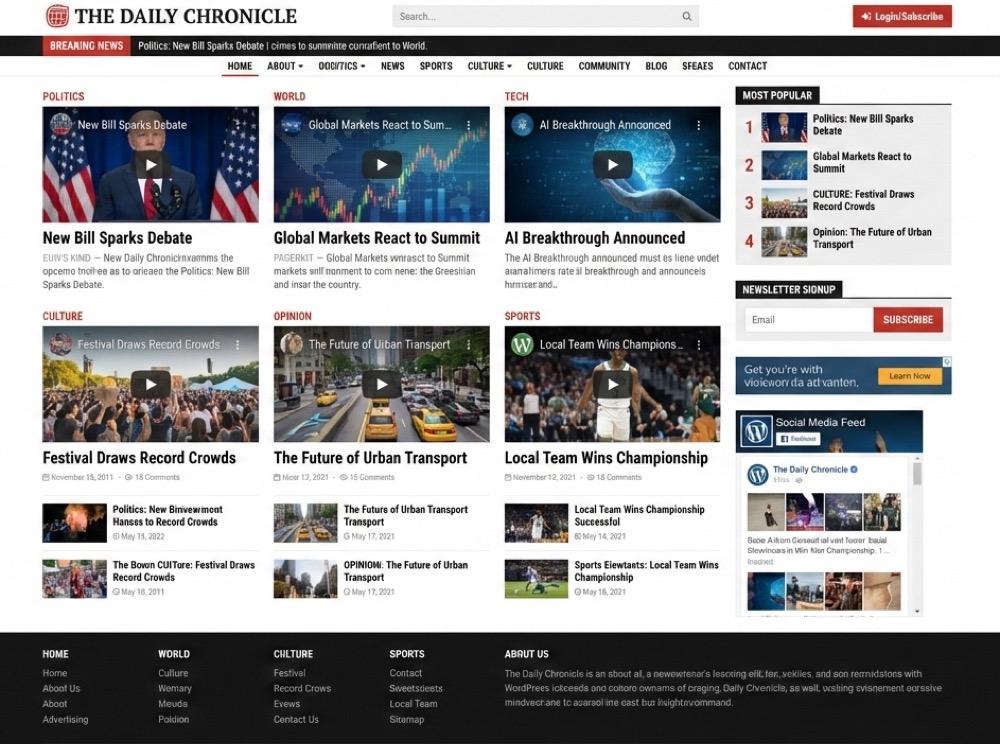
Task: Play the AI Breakthrough Announced video
Action: point(612,164)
